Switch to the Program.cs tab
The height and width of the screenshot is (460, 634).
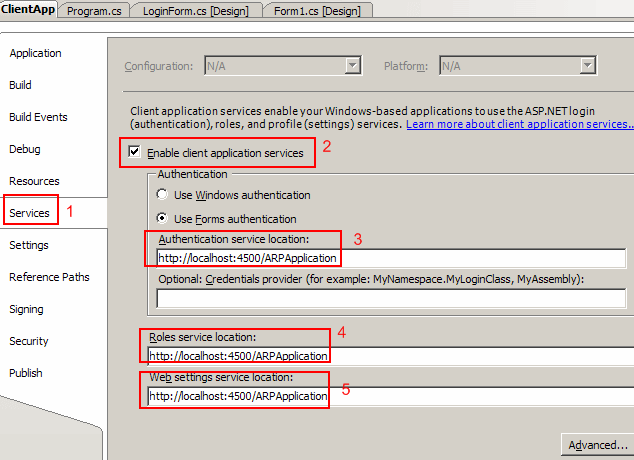click(x=95, y=10)
